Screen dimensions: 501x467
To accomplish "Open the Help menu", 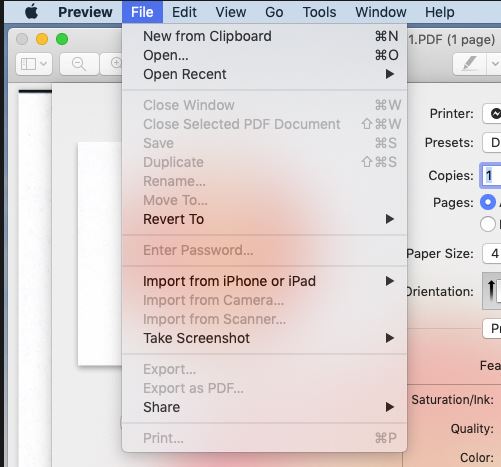I will coord(439,12).
